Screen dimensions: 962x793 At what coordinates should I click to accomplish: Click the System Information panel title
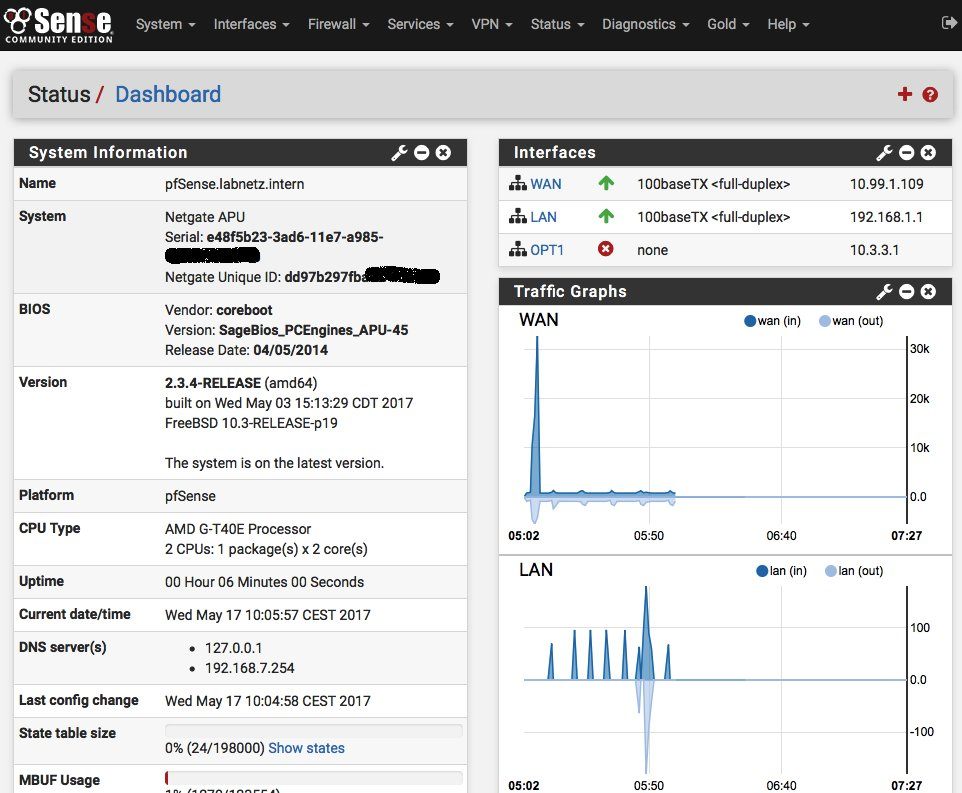tap(108, 153)
